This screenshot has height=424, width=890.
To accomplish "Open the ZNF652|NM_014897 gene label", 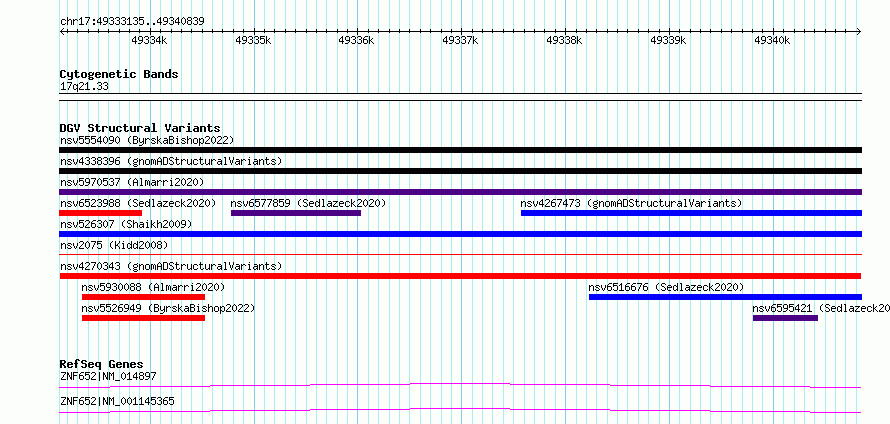I will coord(108,376).
